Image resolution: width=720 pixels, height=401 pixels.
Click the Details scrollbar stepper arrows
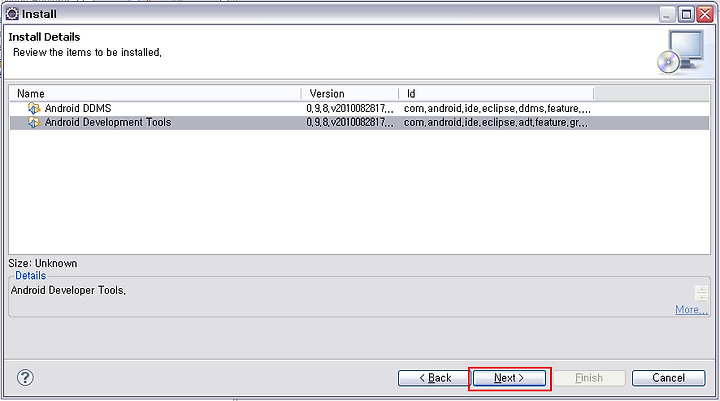[701, 293]
